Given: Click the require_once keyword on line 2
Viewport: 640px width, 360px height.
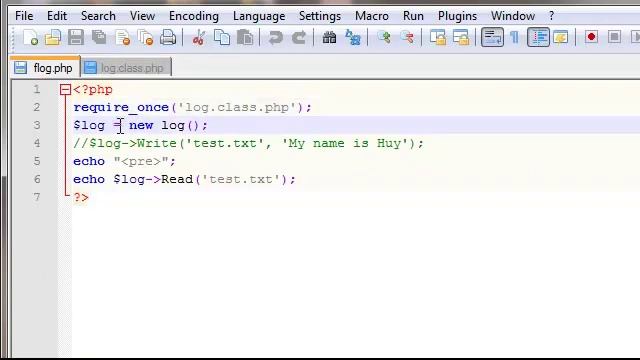Looking at the screenshot, I should tap(121, 107).
